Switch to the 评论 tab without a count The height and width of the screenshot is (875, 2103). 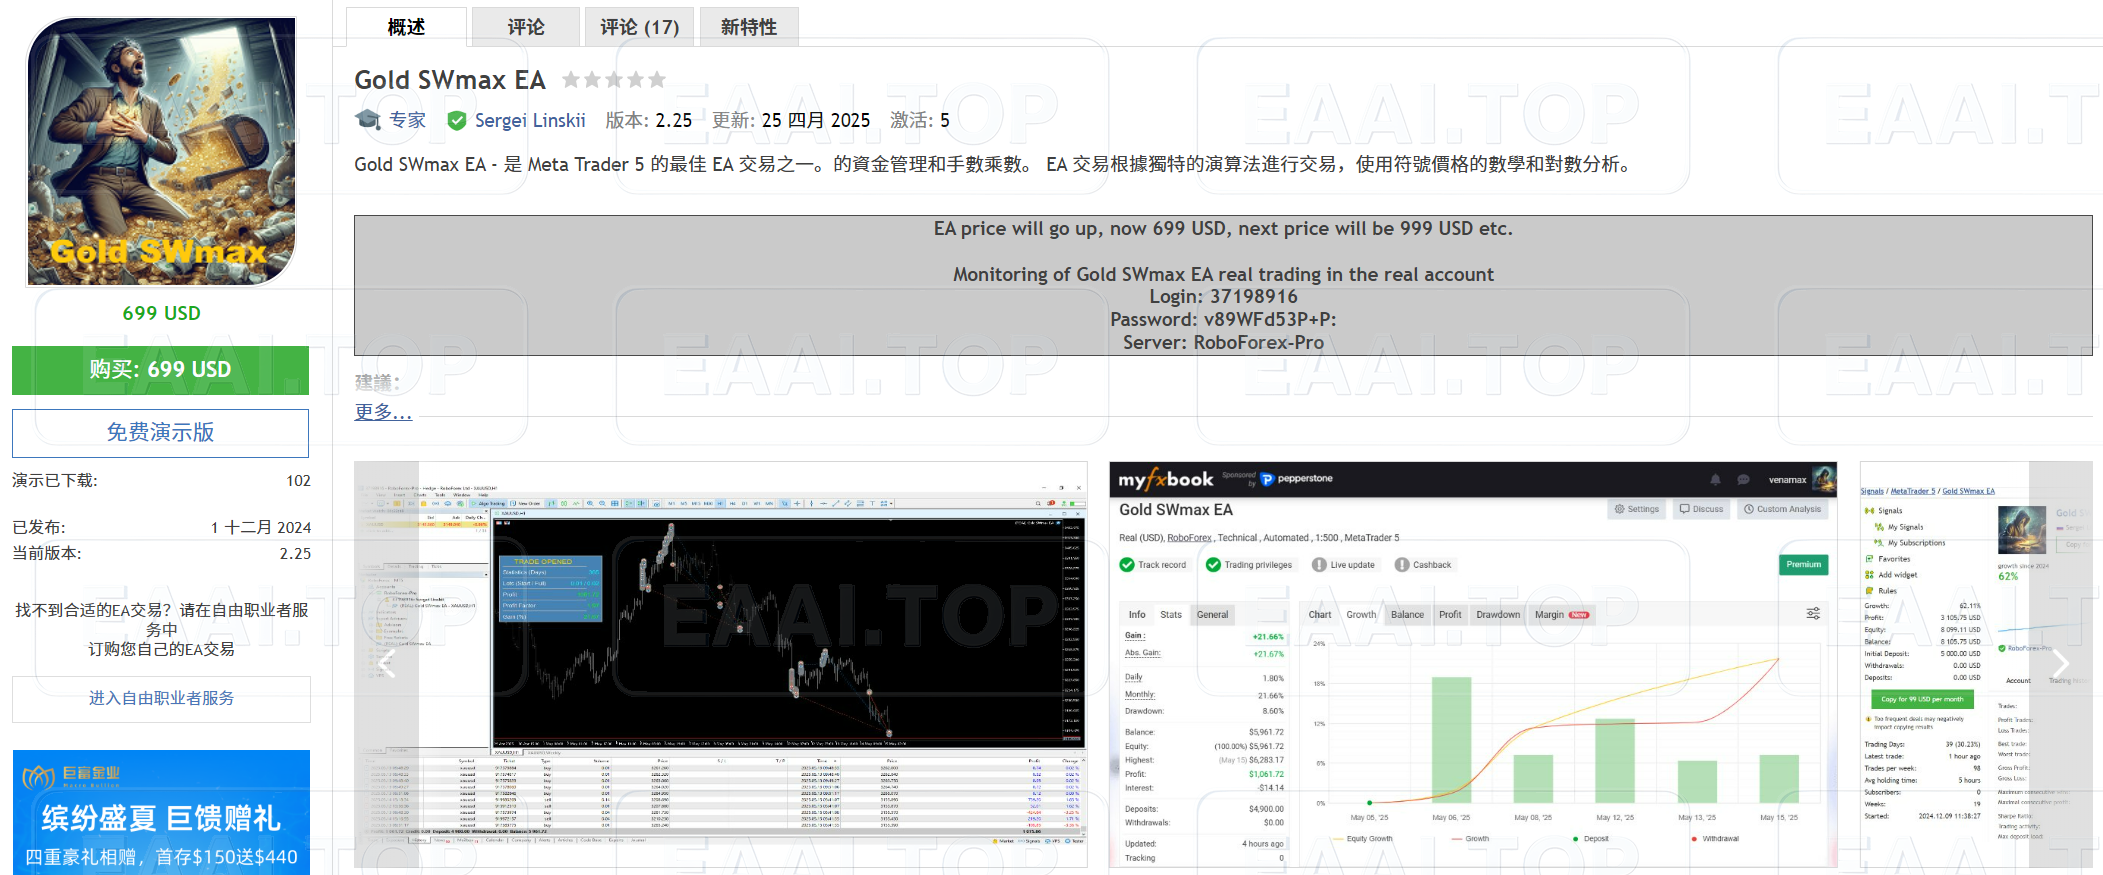(526, 27)
